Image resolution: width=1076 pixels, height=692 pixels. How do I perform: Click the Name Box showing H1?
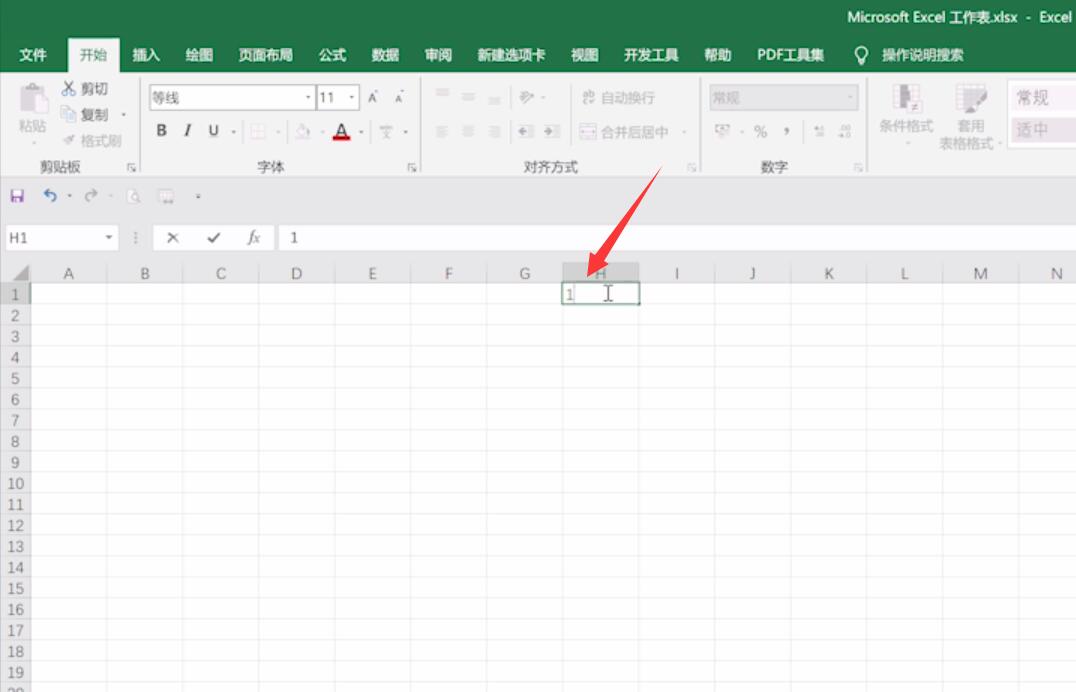[x=53, y=238]
